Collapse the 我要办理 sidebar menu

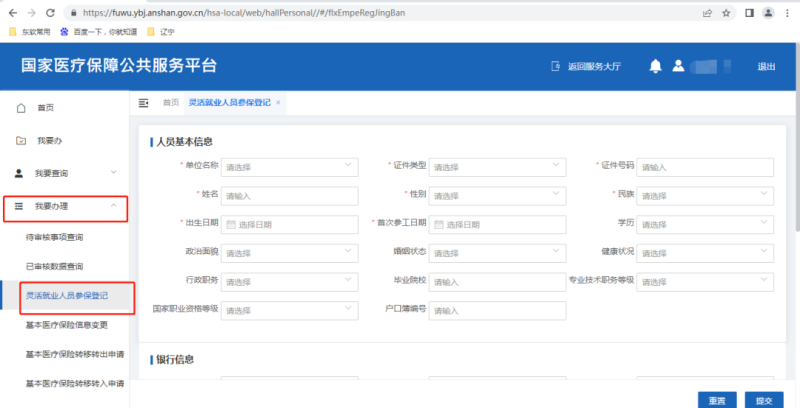[113, 206]
